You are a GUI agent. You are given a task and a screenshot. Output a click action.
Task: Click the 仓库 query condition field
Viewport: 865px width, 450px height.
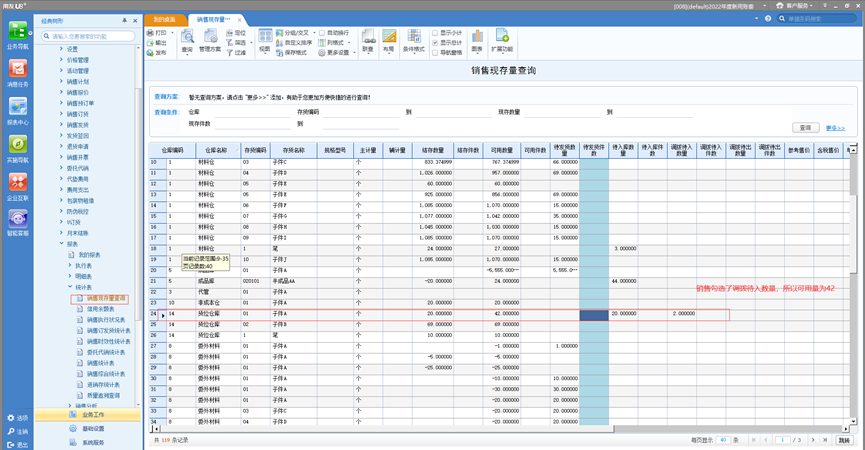253,112
